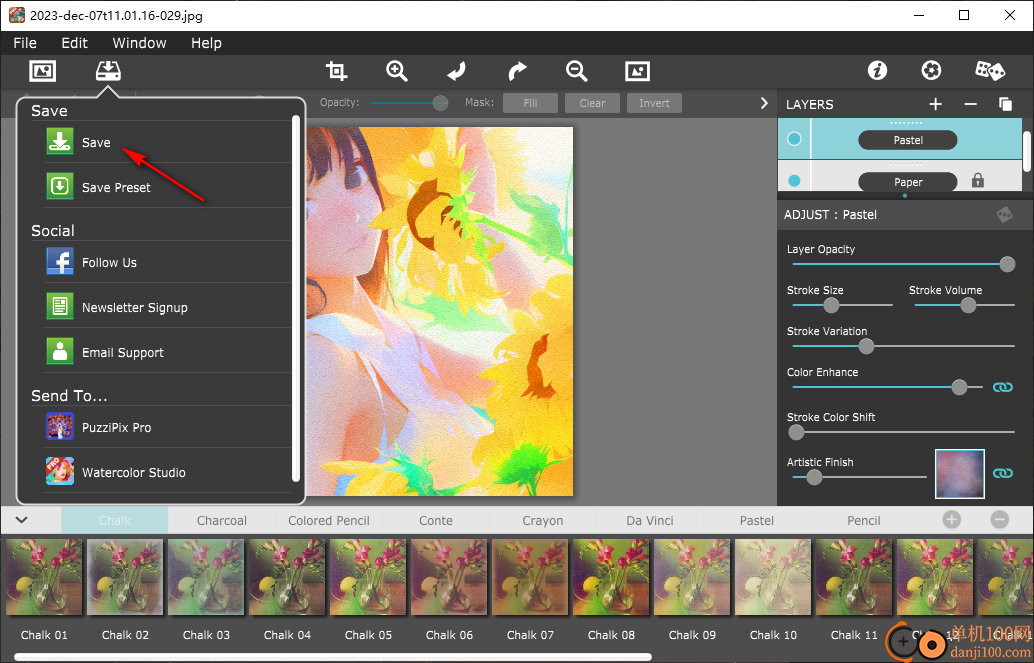
Task: Open the settings gear icon
Action: (931, 71)
